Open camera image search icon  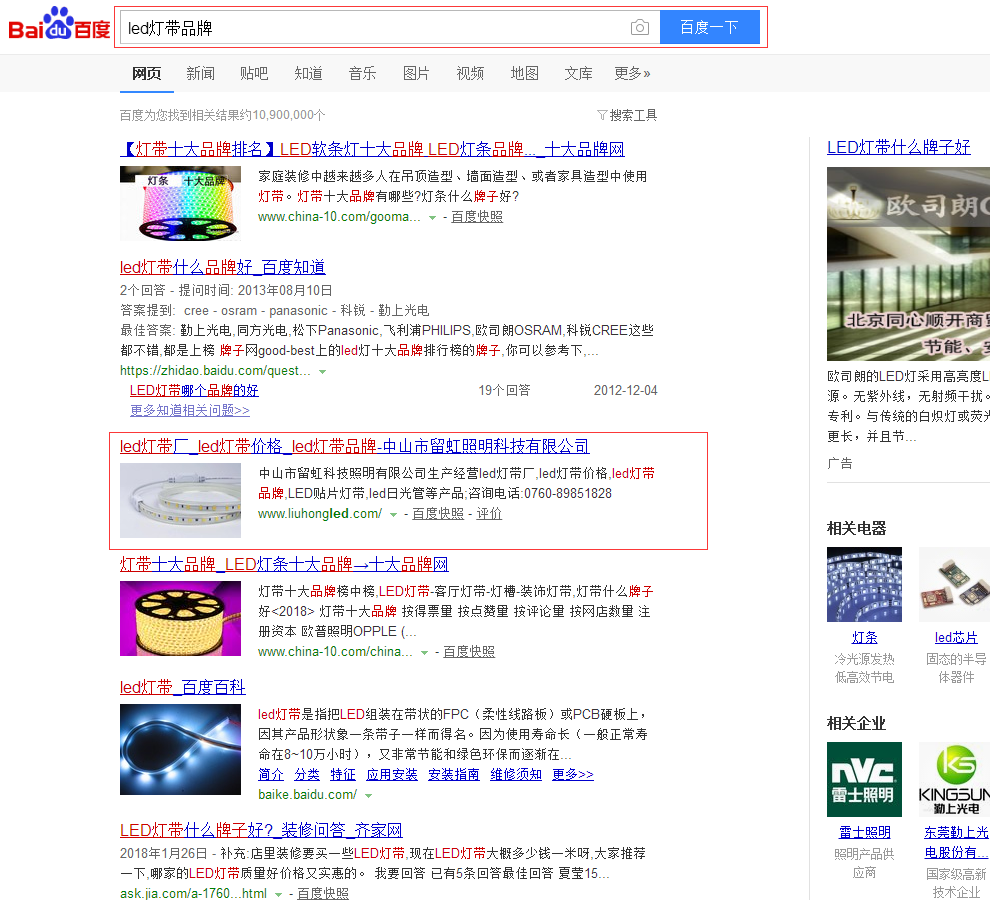click(640, 28)
